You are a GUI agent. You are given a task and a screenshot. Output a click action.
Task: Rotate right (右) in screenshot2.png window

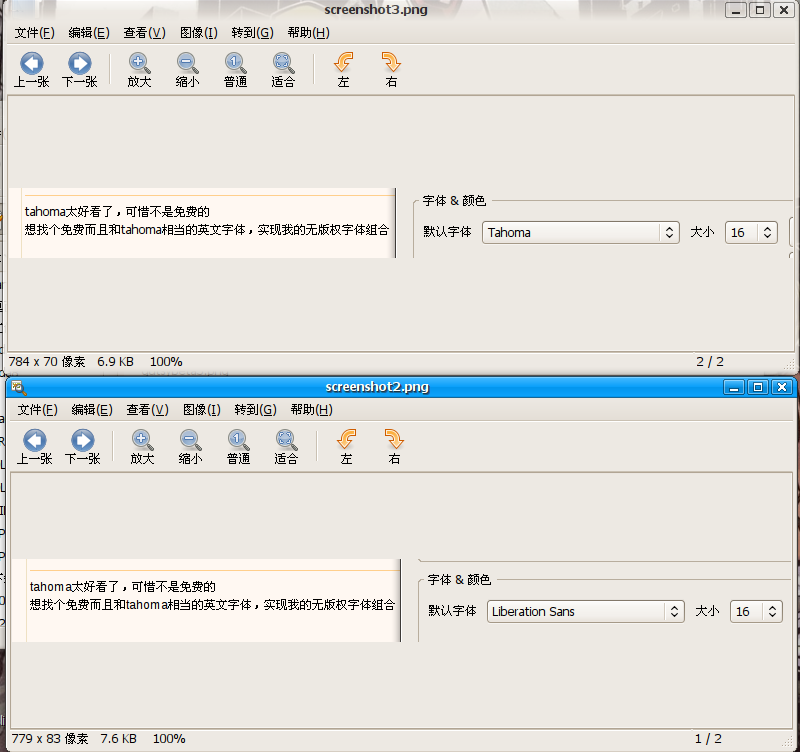coord(394,447)
